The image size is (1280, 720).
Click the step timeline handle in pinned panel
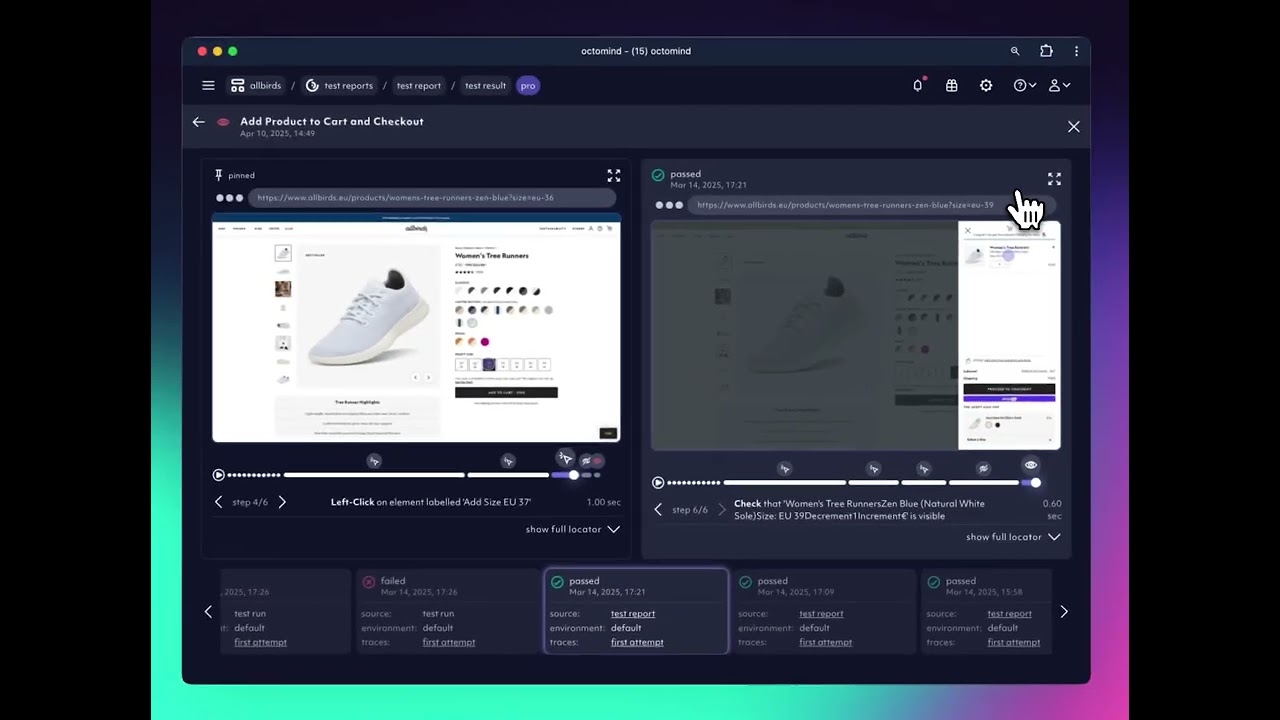(573, 475)
